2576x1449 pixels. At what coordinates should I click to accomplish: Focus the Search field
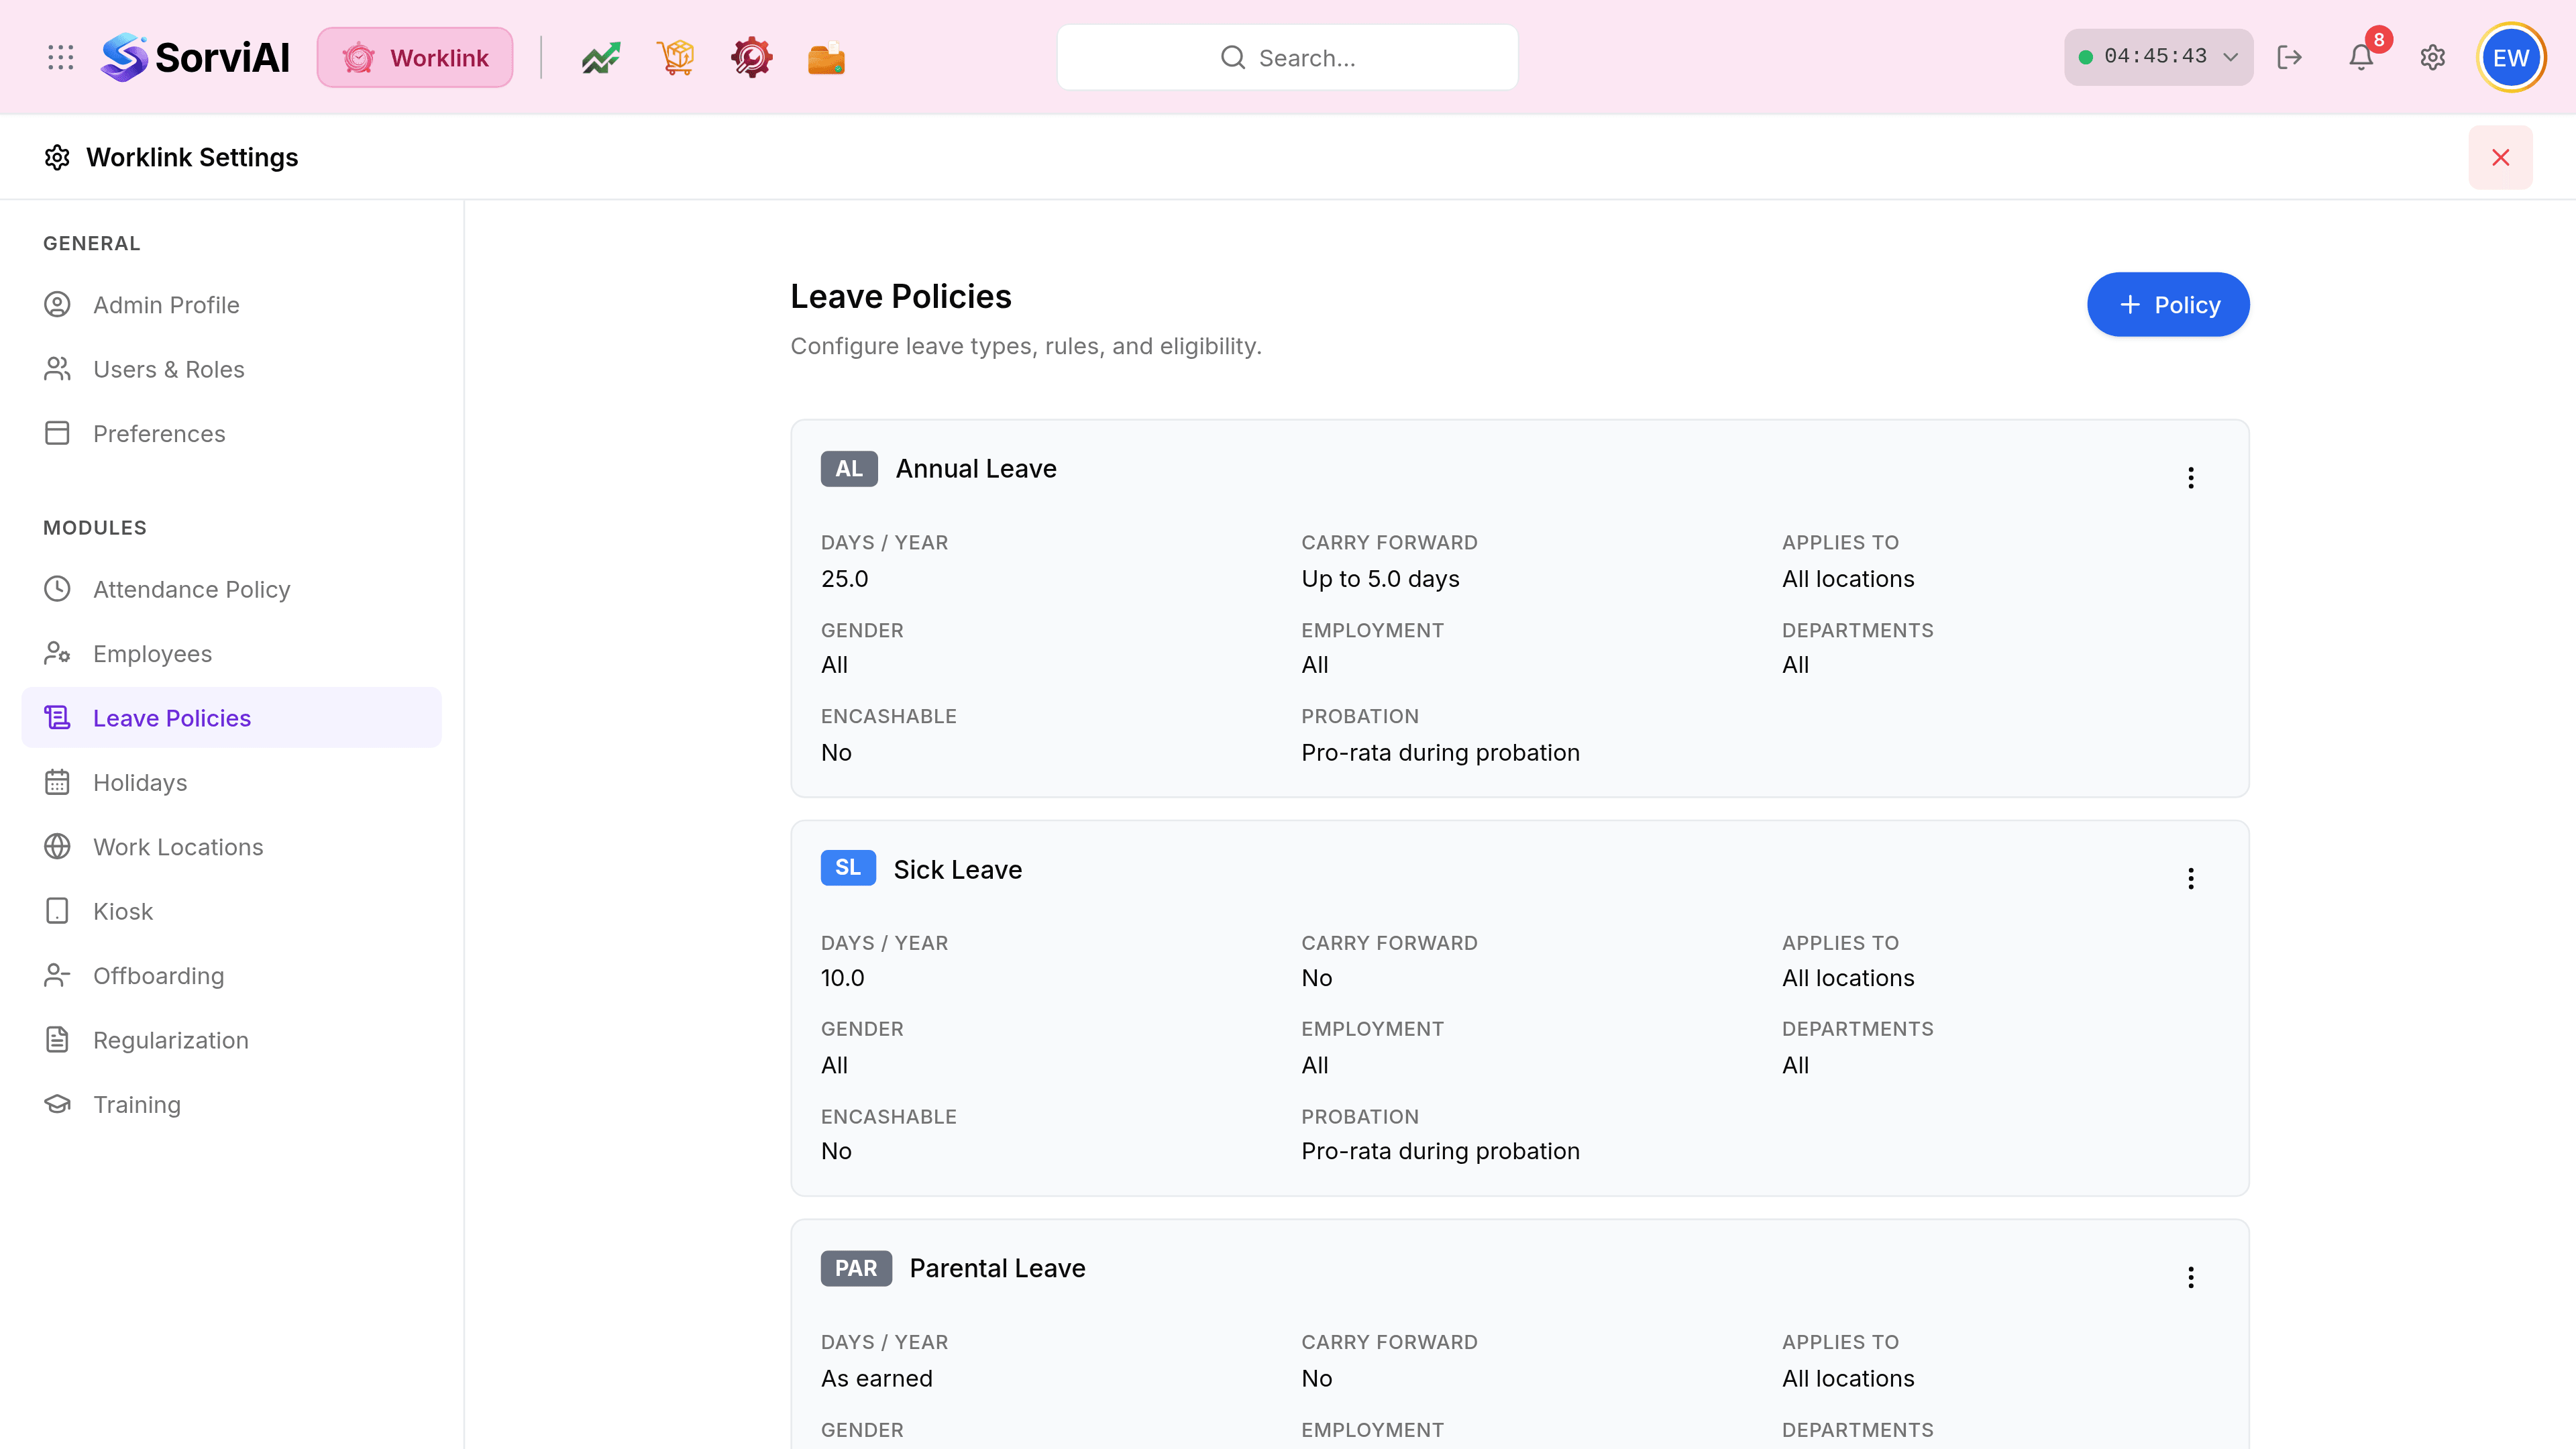[1287, 57]
